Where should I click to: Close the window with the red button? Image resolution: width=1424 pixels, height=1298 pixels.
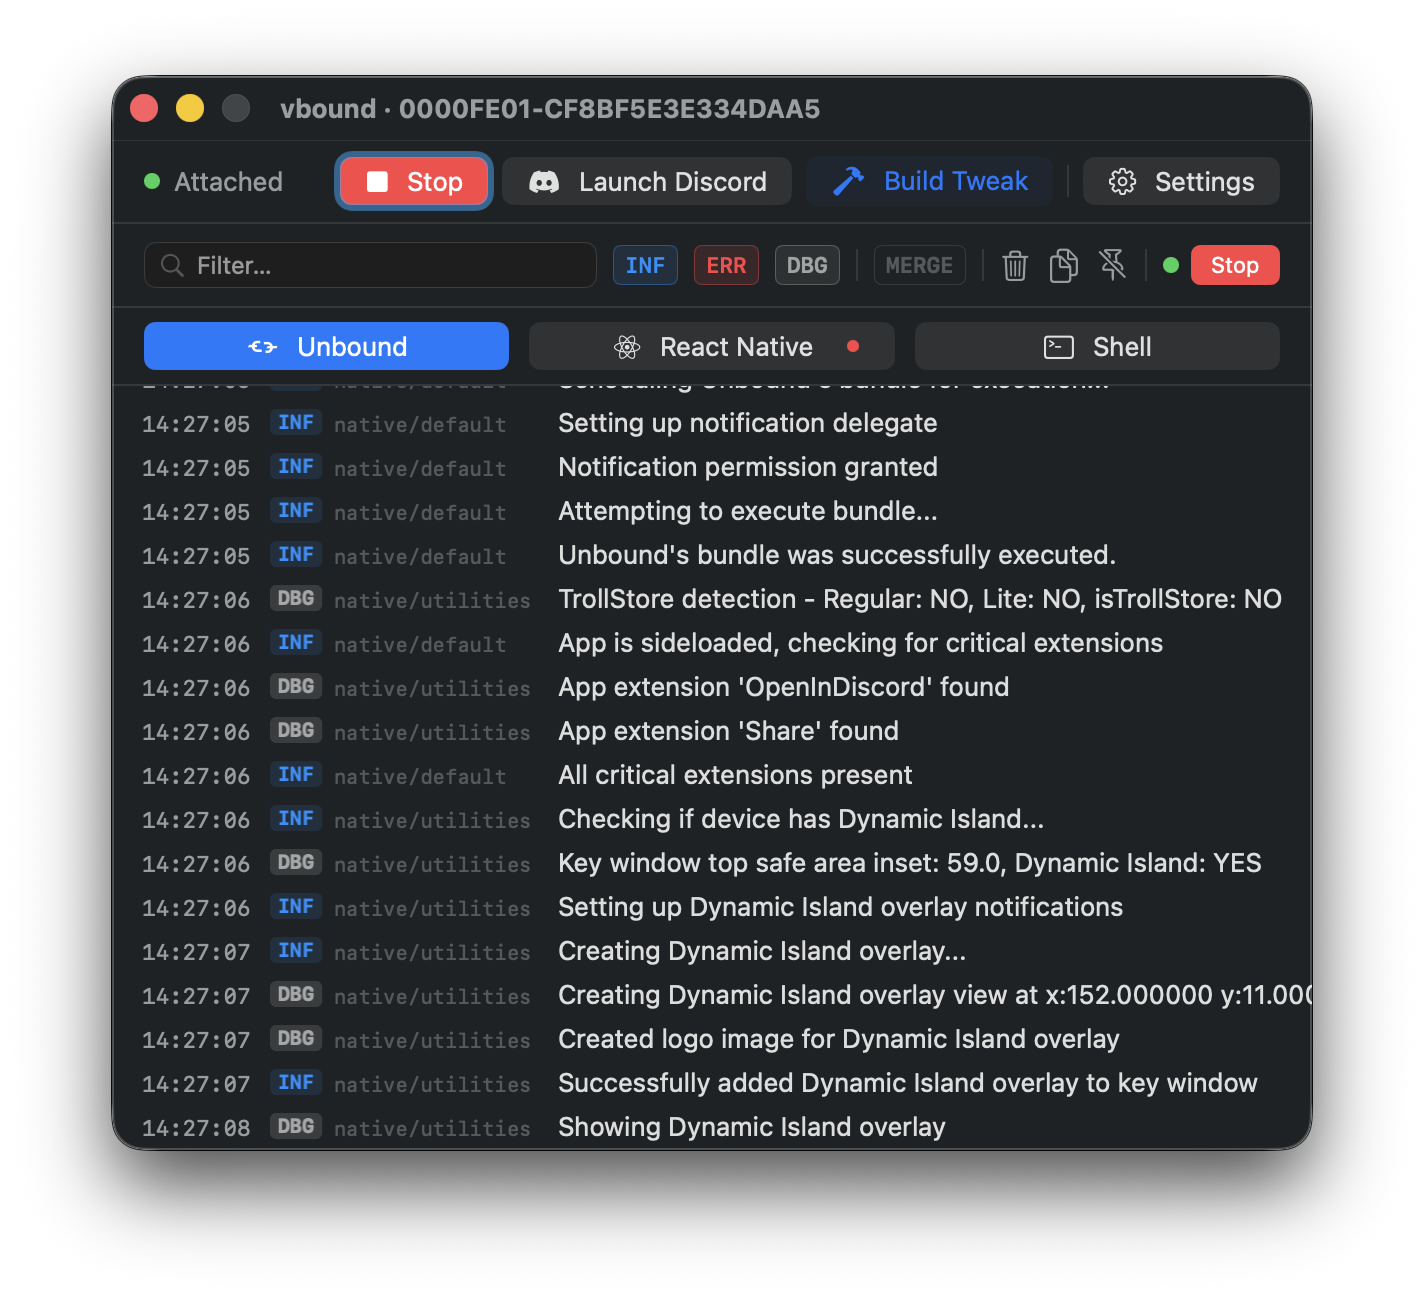[x=144, y=108]
